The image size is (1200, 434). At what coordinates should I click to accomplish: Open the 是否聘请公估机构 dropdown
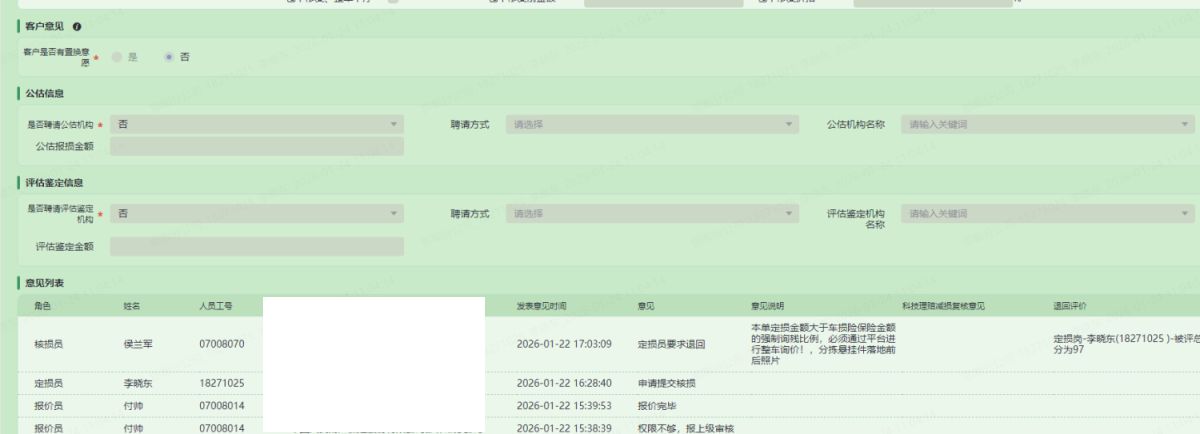click(x=256, y=125)
